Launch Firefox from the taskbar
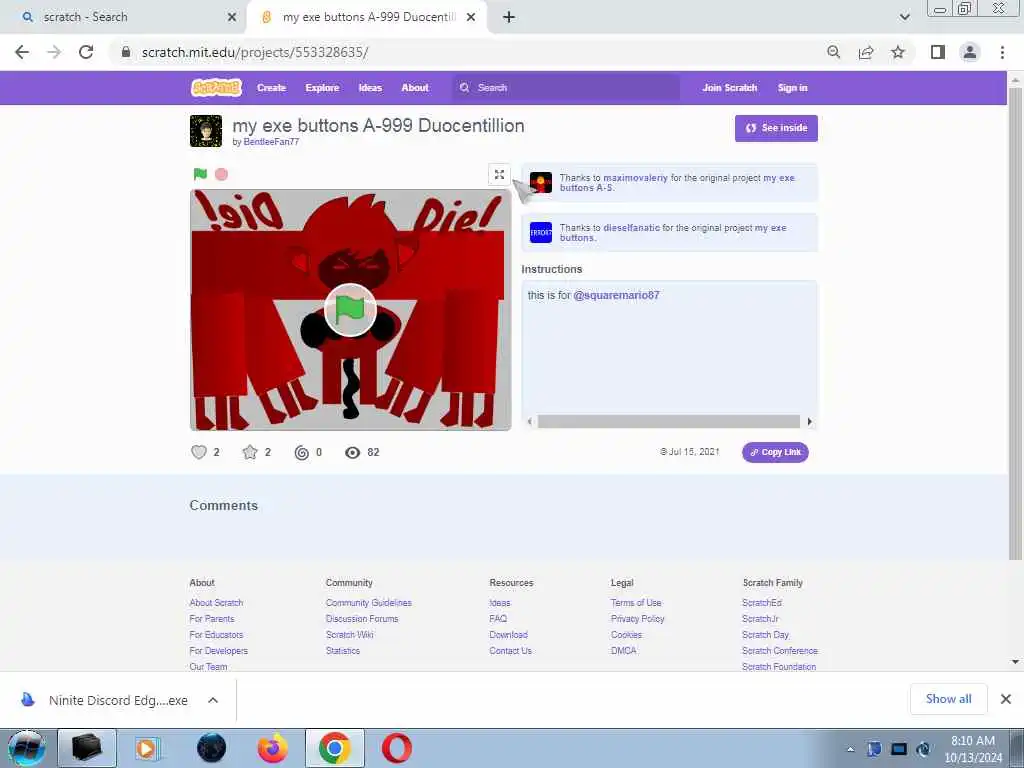 coord(272,748)
